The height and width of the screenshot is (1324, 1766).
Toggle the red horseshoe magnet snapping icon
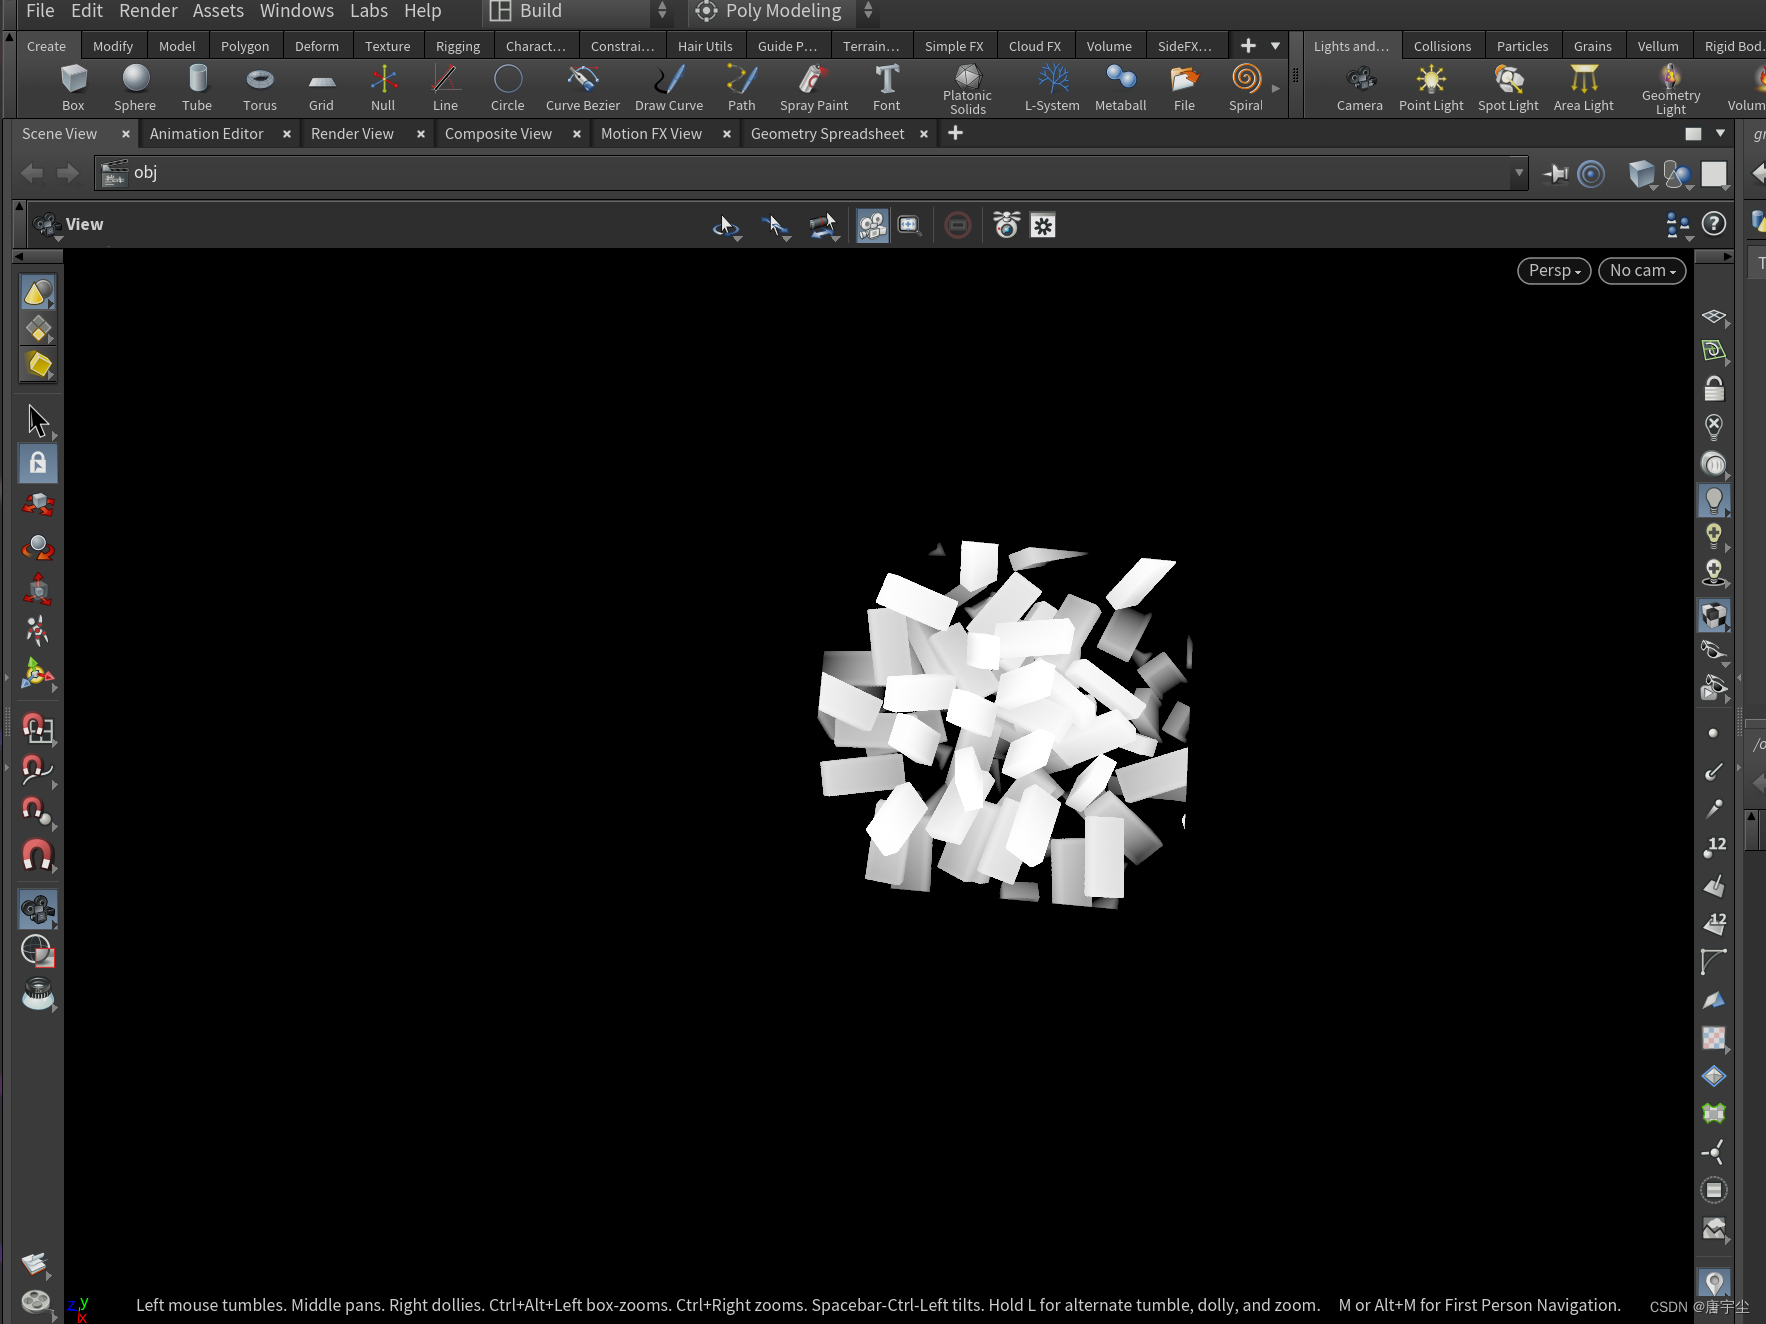click(x=37, y=856)
